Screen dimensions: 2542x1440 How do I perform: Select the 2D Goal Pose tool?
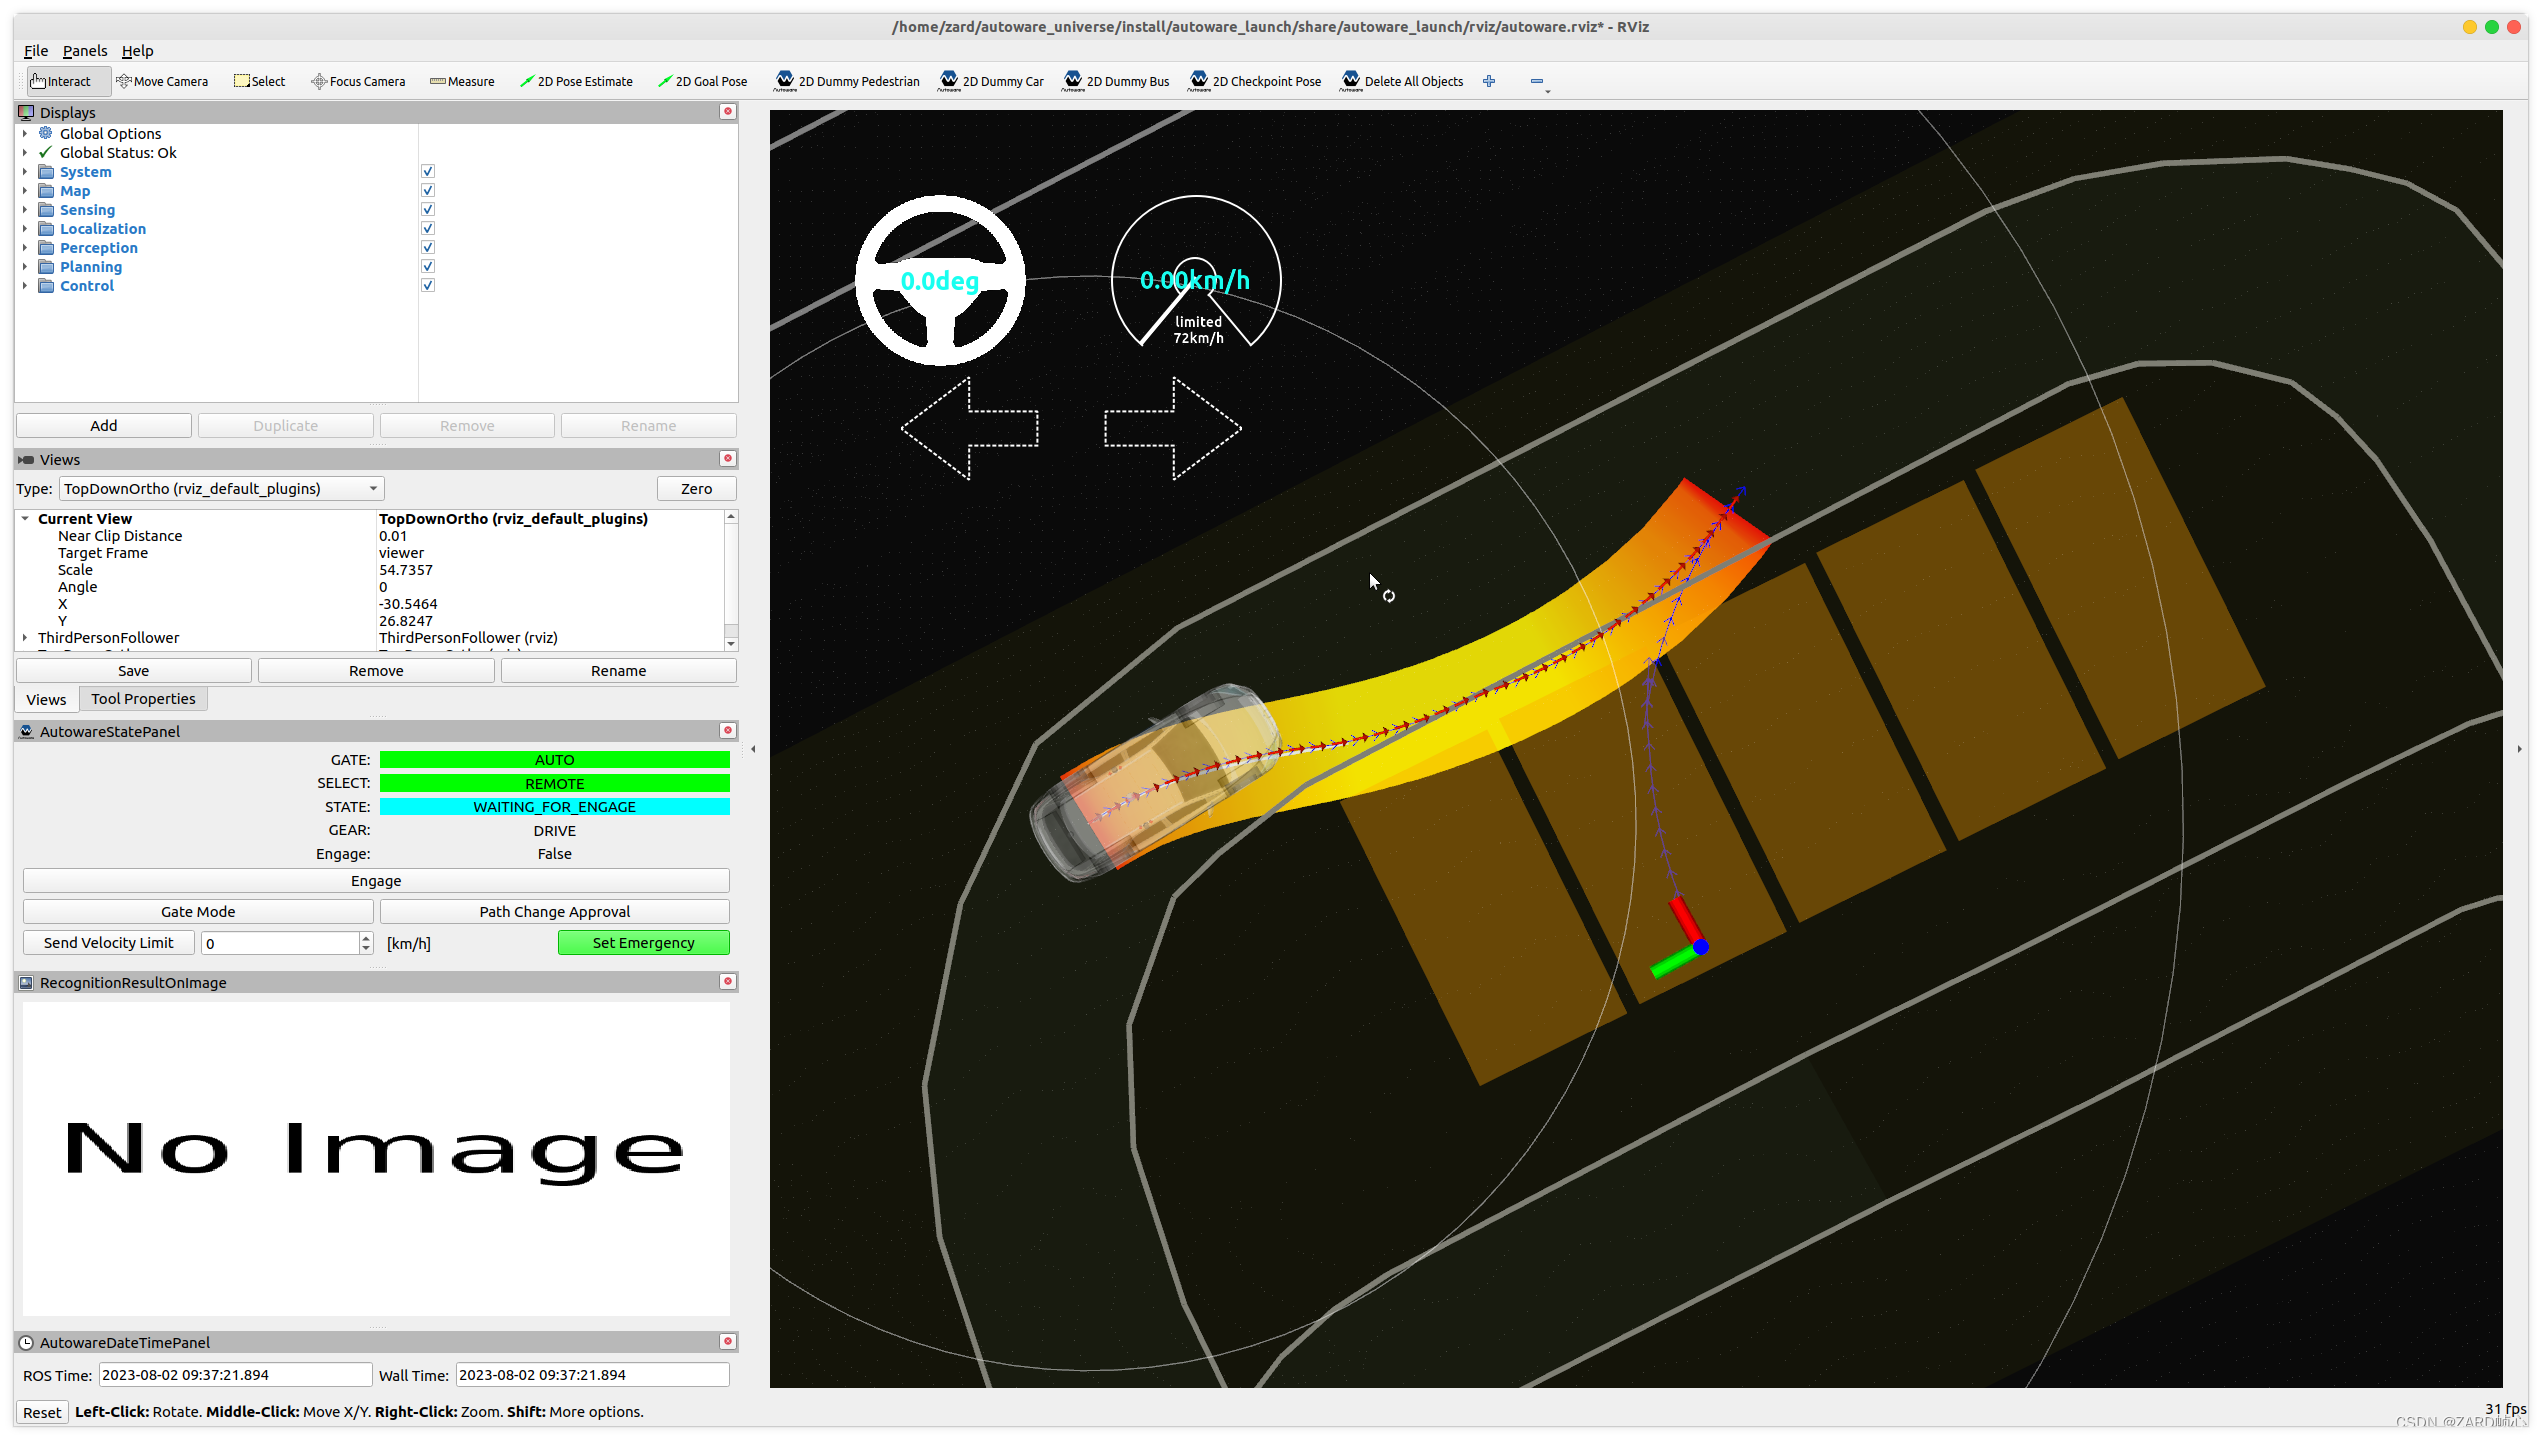[x=702, y=81]
